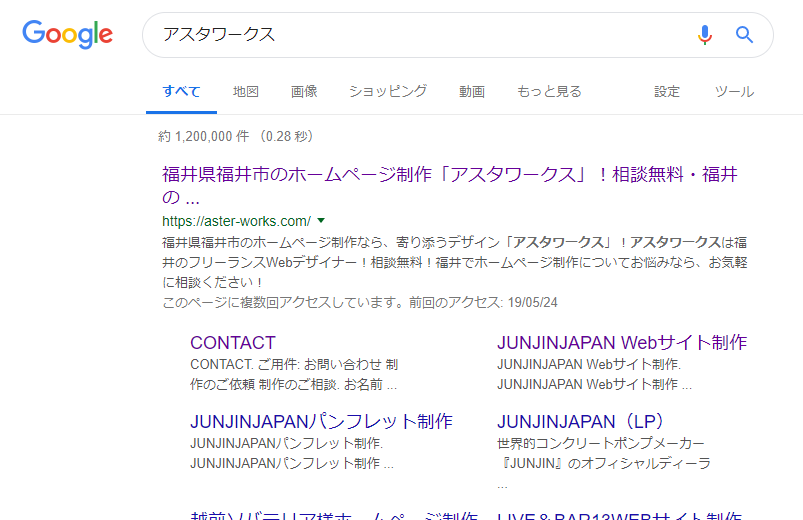Viewport: 803px width, 520px height.
Task: Switch to the 画像 tab
Action: click(304, 92)
